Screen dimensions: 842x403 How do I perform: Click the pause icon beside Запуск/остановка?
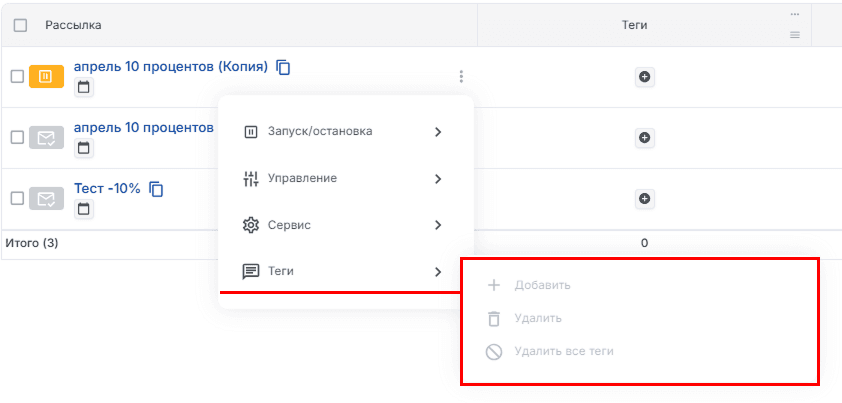[251, 132]
